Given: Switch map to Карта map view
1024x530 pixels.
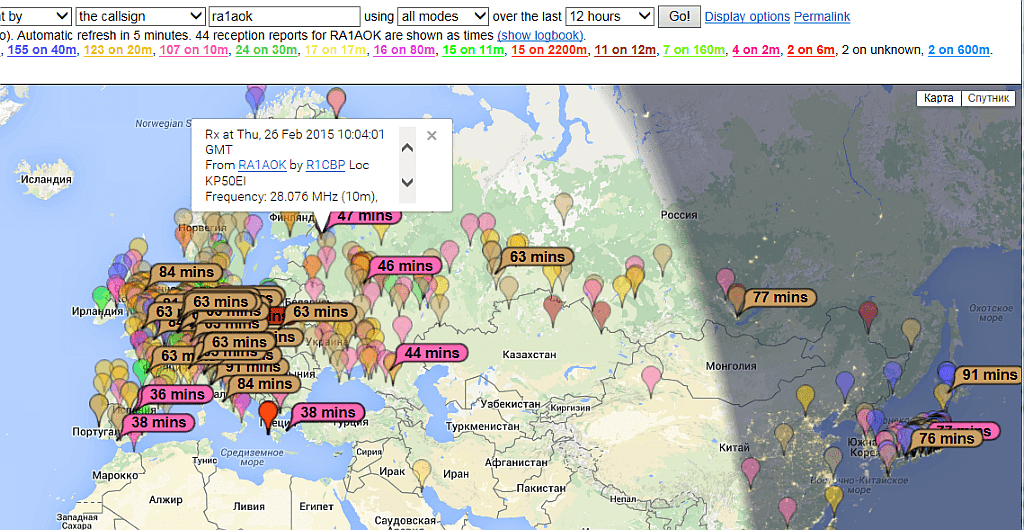Looking at the screenshot, I should (x=938, y=98).
